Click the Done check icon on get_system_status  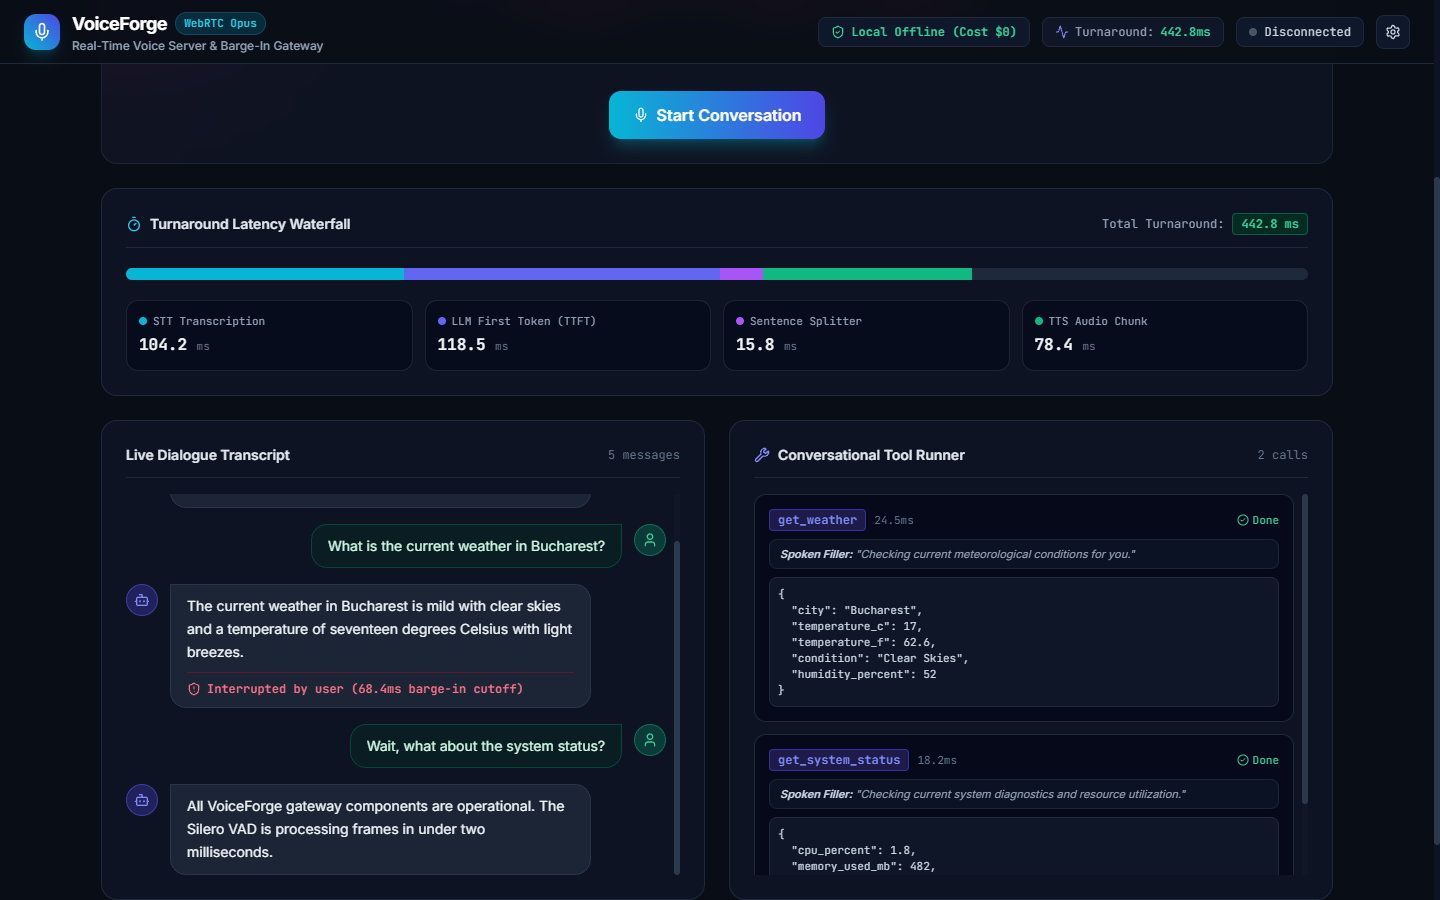(1243, 760)
